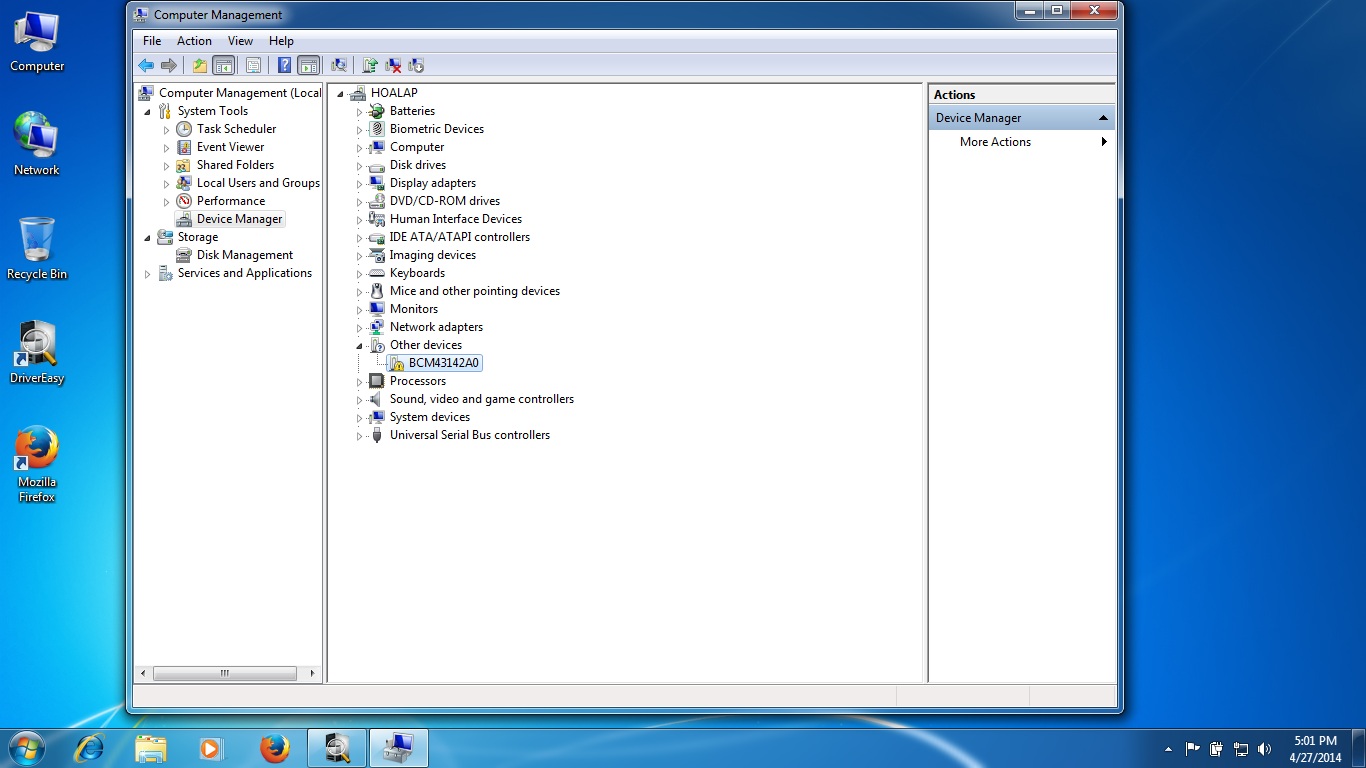Open the View menu
1366x768 pixels.
(240, 41)
